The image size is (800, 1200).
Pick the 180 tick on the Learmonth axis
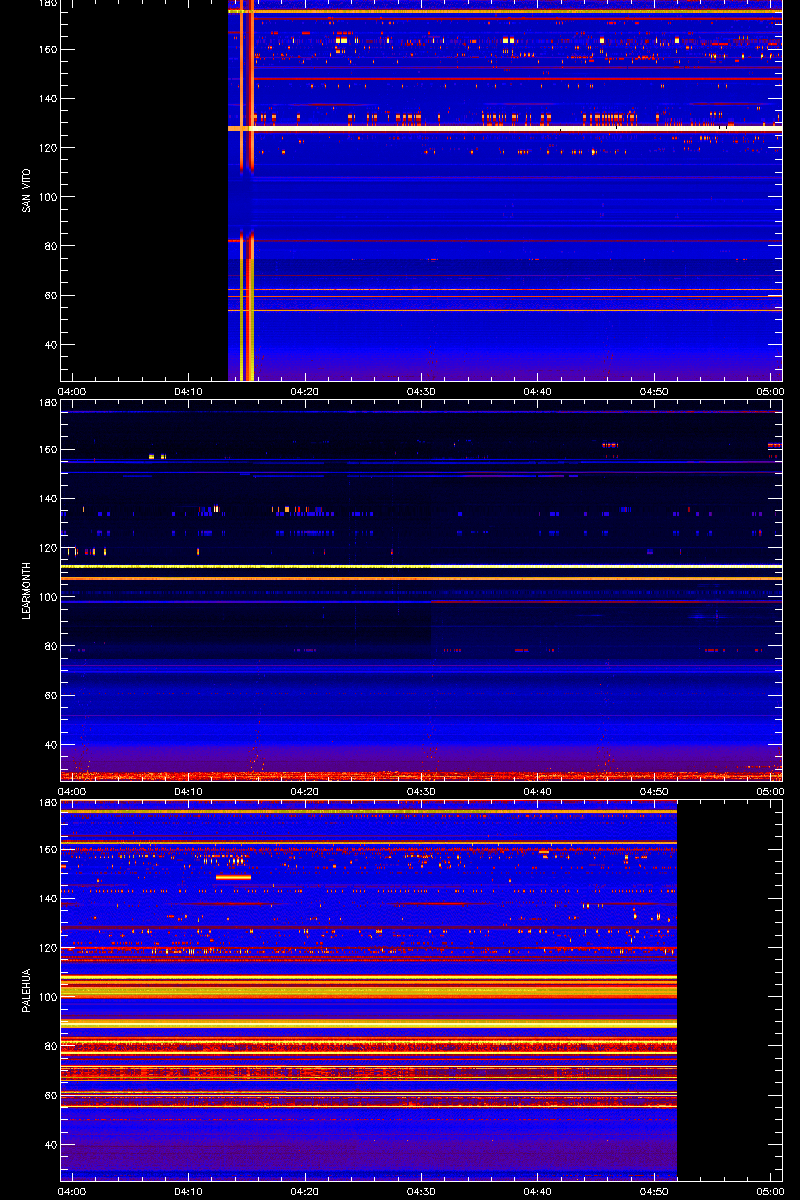click(x=47, y=403)
